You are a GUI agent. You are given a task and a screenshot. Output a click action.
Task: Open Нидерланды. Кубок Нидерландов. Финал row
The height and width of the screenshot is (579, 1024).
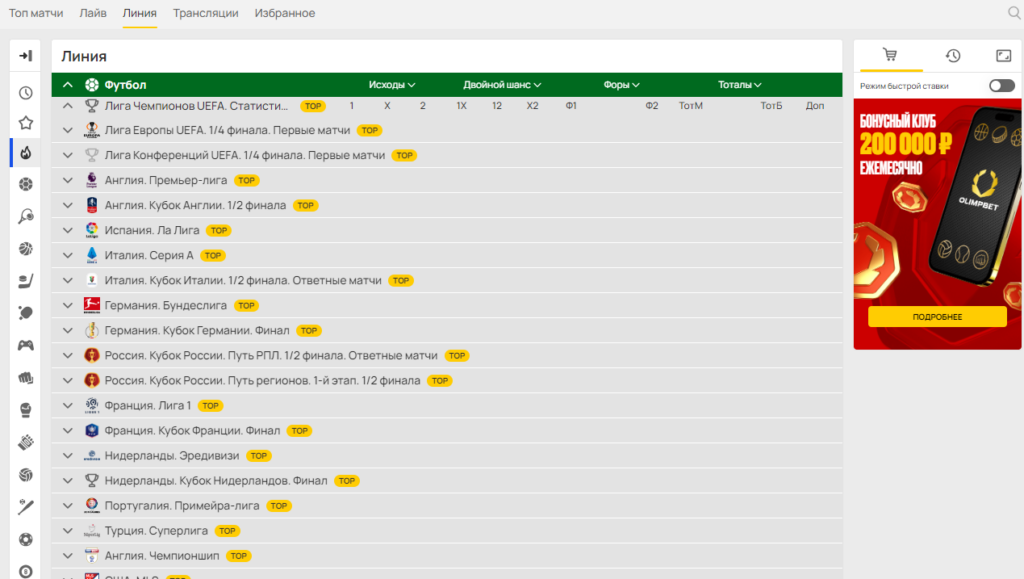click(447, 480)
